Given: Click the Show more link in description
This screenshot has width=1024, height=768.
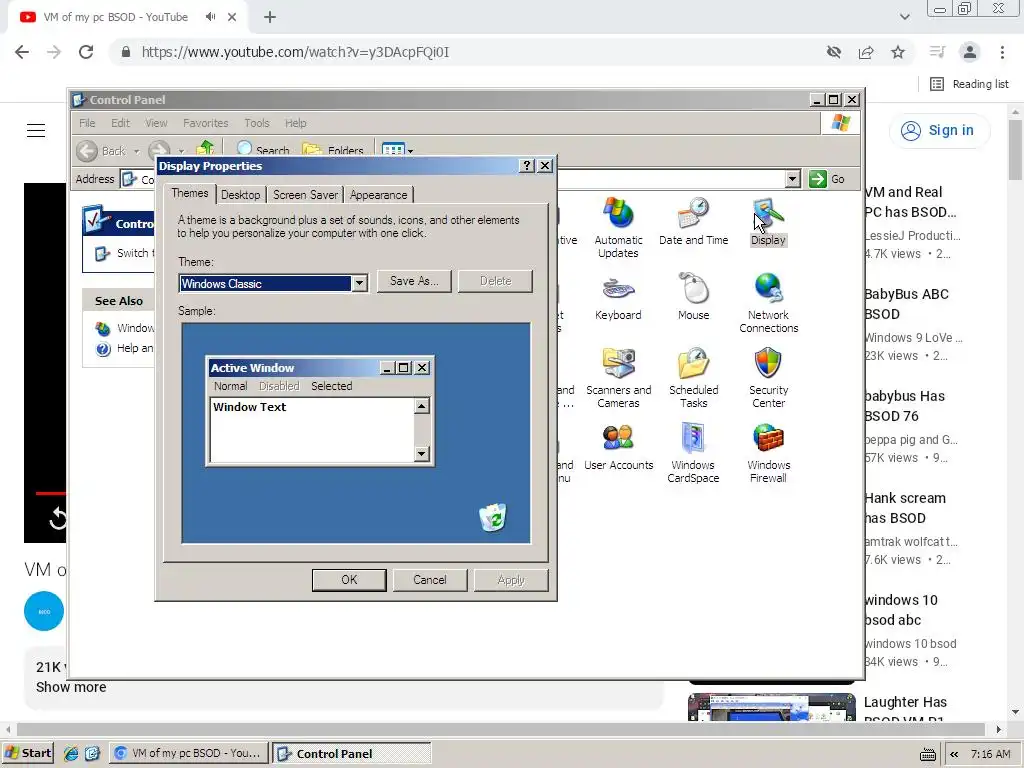Looking at the screenshot, I should (71, 687).
